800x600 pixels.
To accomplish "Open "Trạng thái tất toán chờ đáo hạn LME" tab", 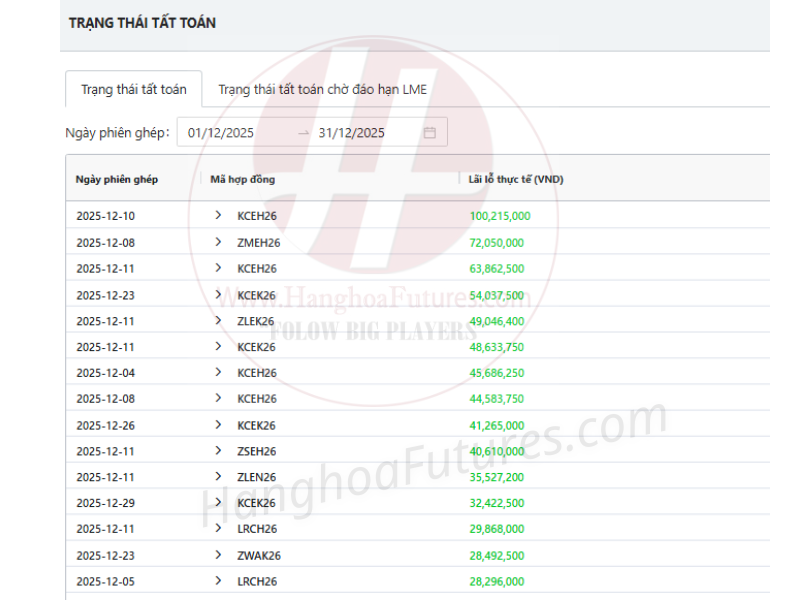I will click(x=322, y=90).
